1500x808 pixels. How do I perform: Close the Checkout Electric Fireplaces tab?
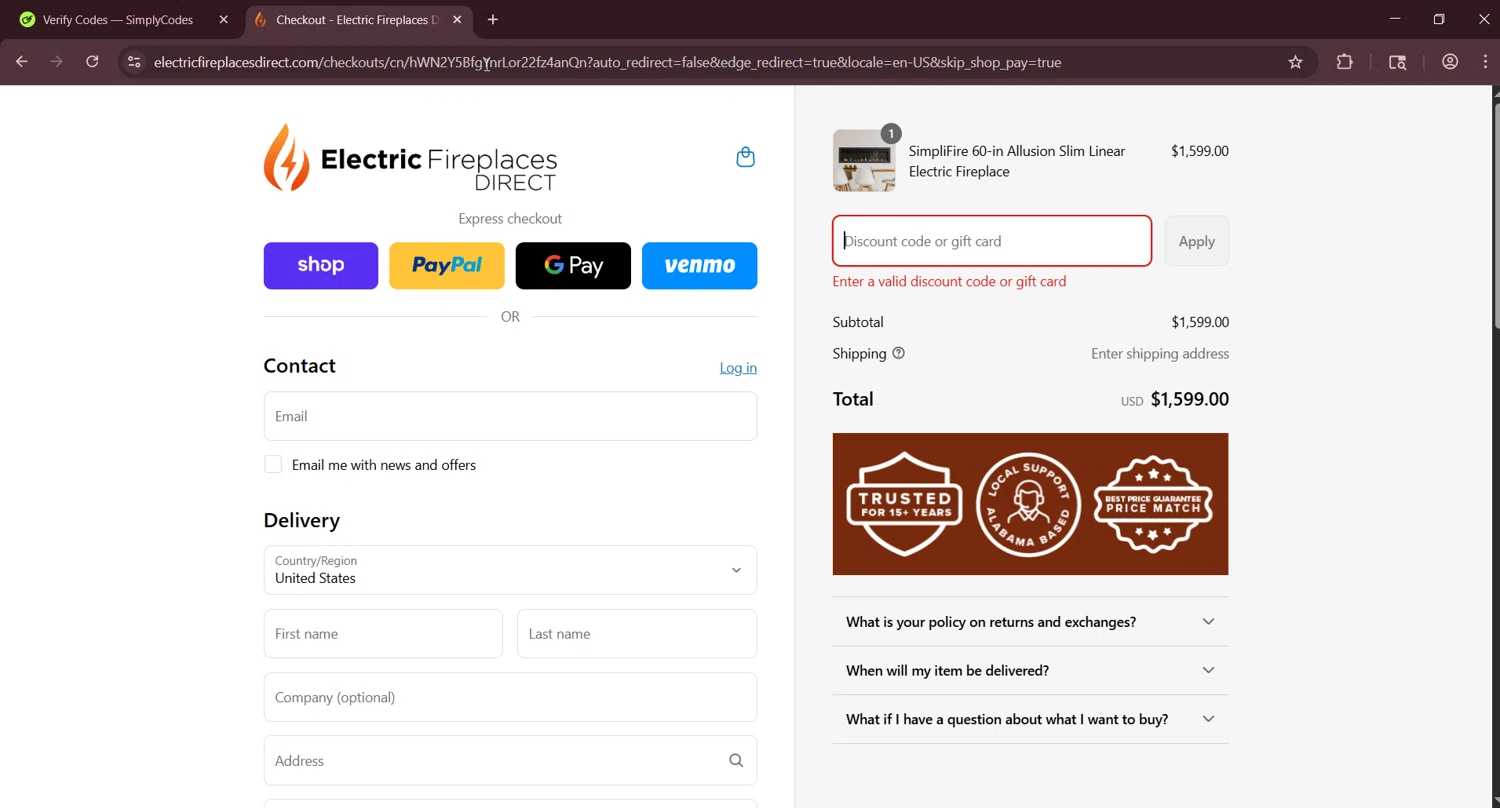pos(458,19)
